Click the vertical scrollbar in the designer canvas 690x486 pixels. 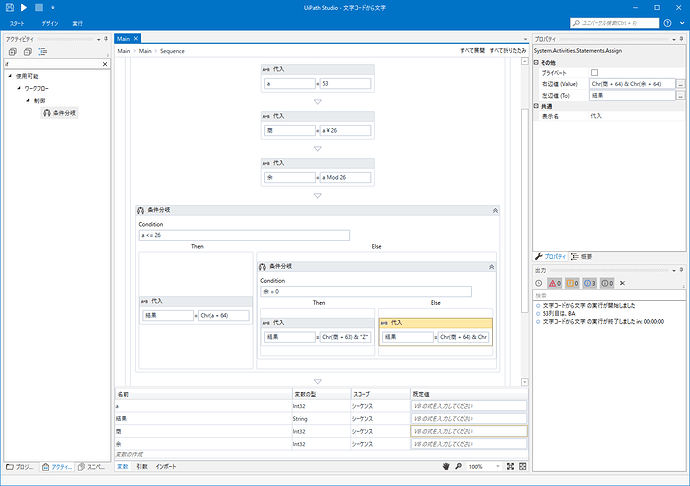(525, 210)
